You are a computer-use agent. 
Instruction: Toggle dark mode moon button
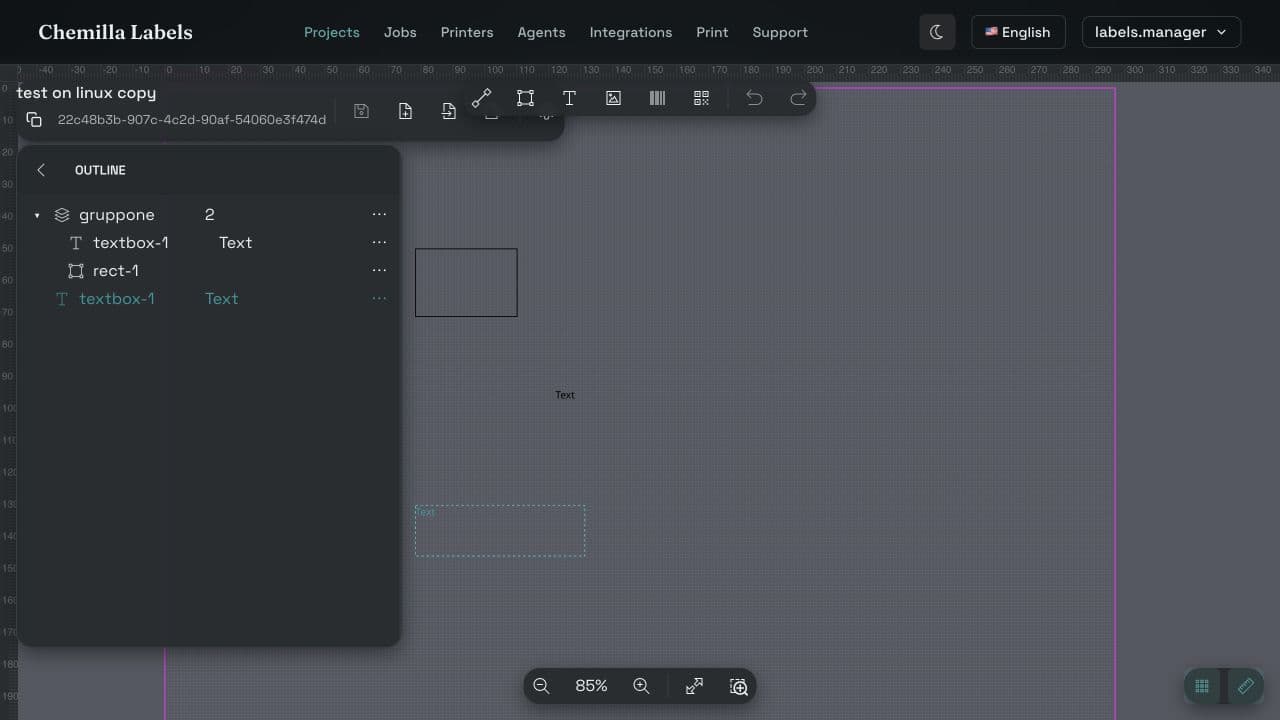pos(937,32)
